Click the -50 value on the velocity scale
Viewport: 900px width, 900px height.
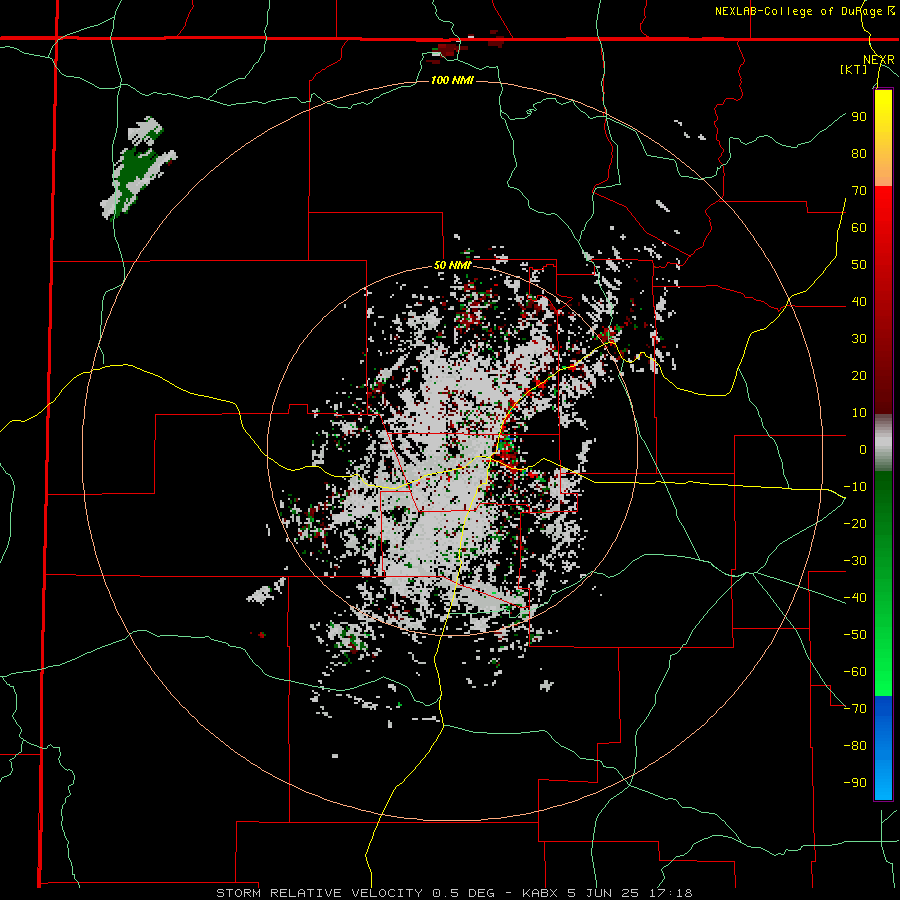[855, 635]
